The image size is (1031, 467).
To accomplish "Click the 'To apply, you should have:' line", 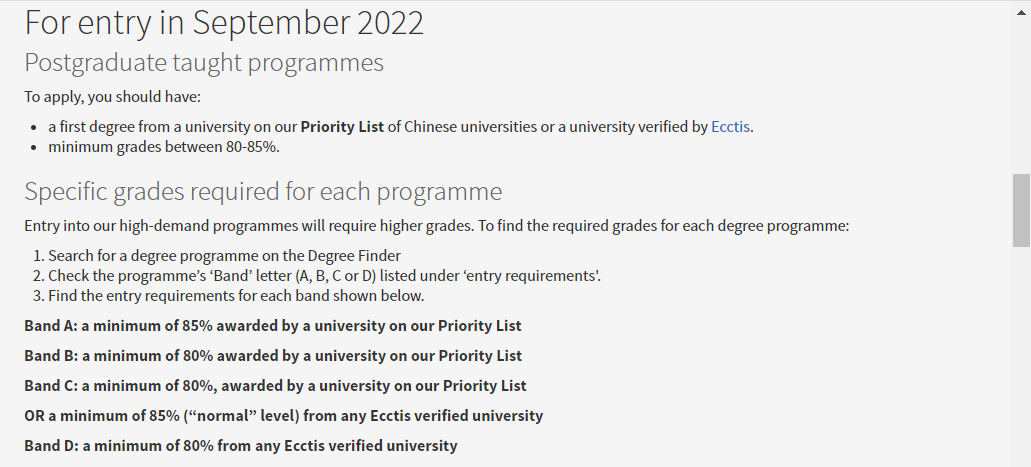I will (x=113, y=97).
